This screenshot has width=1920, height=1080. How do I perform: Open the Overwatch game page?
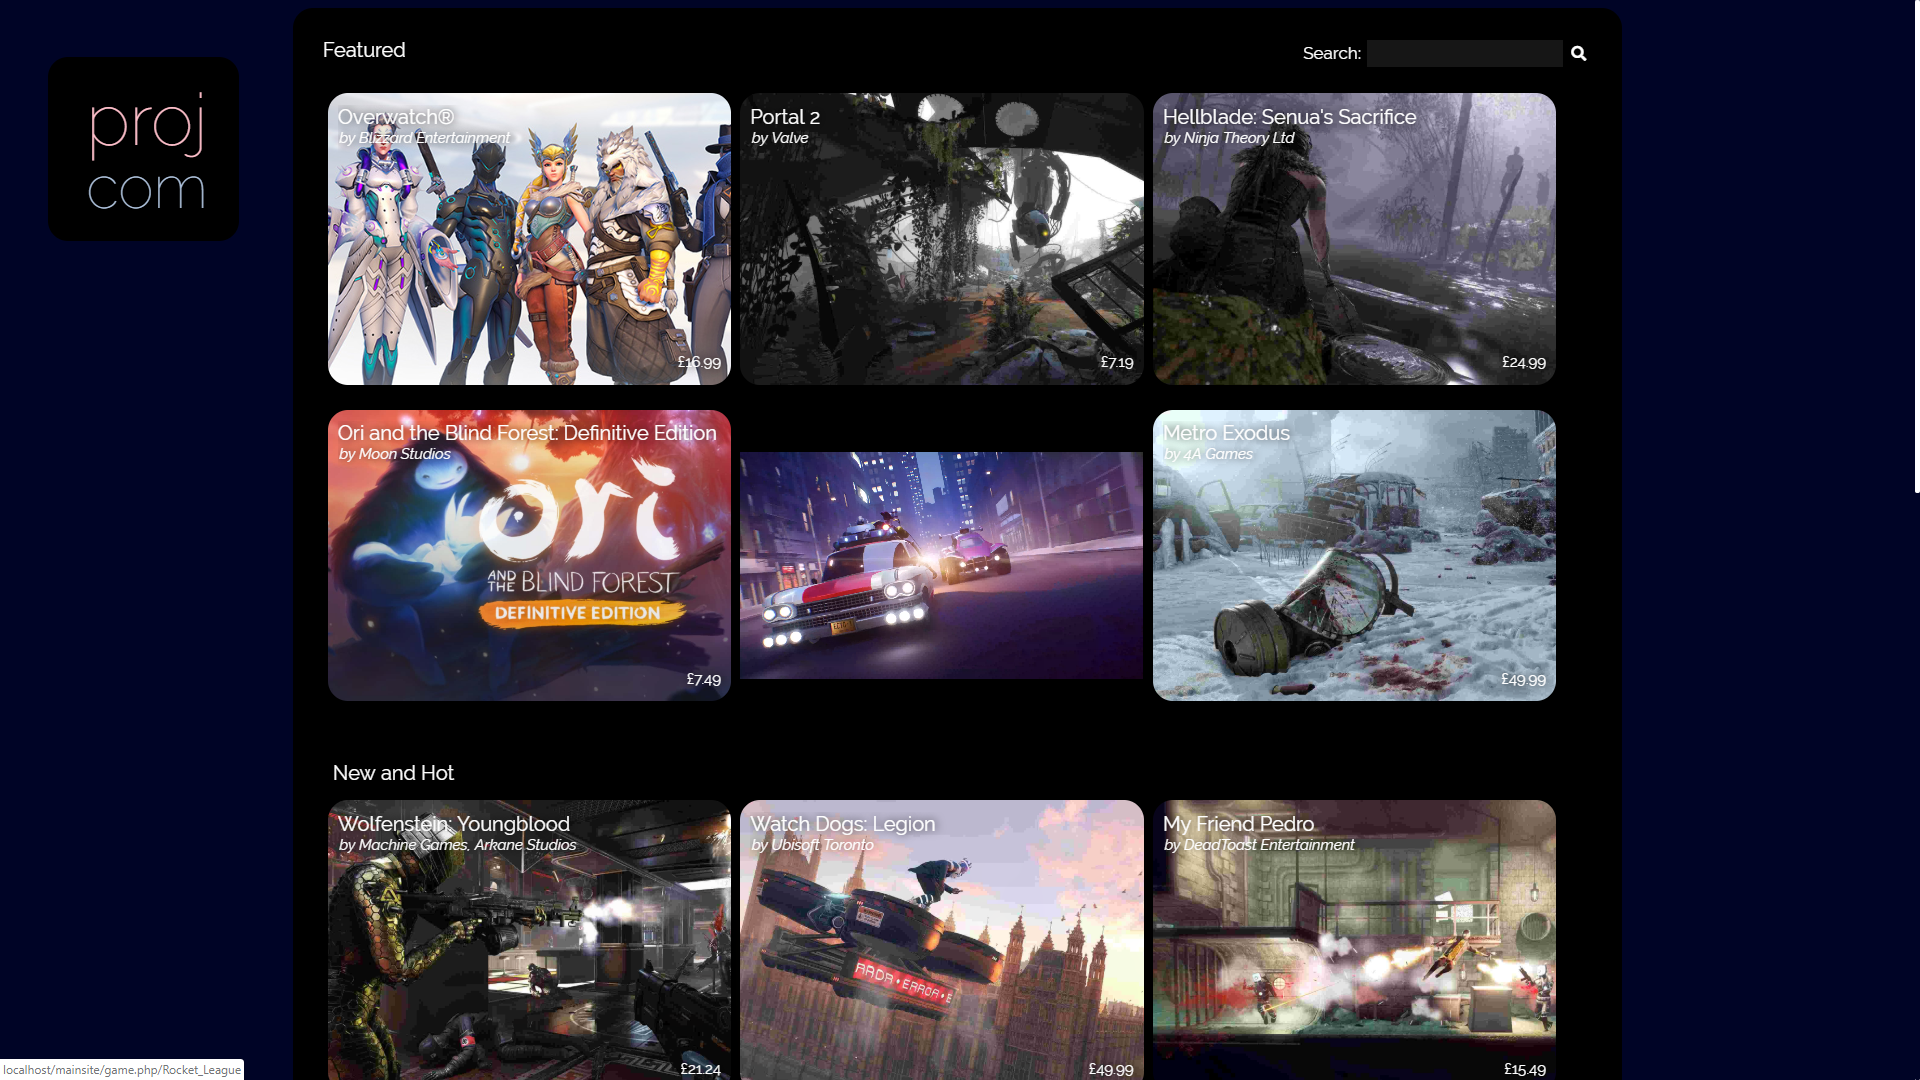click(528, 239)
